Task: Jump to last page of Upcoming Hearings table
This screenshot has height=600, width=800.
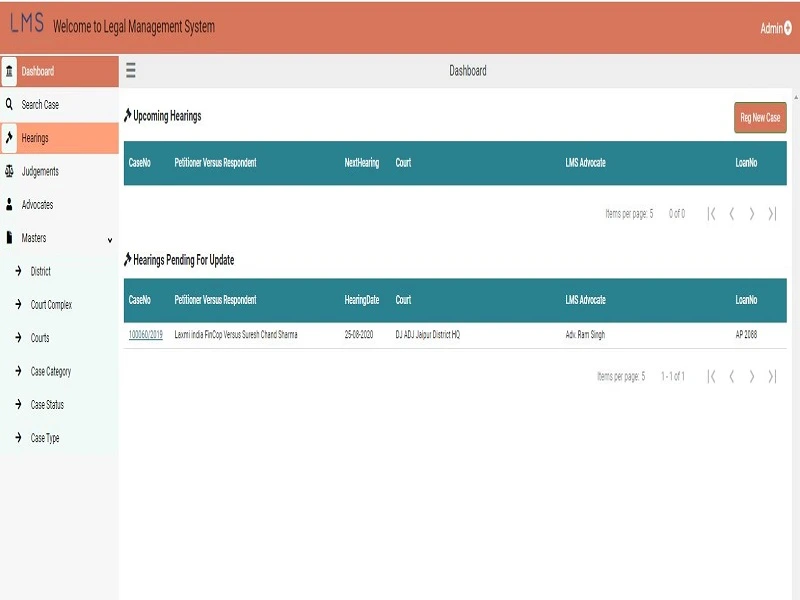Action: click(772, 214)
